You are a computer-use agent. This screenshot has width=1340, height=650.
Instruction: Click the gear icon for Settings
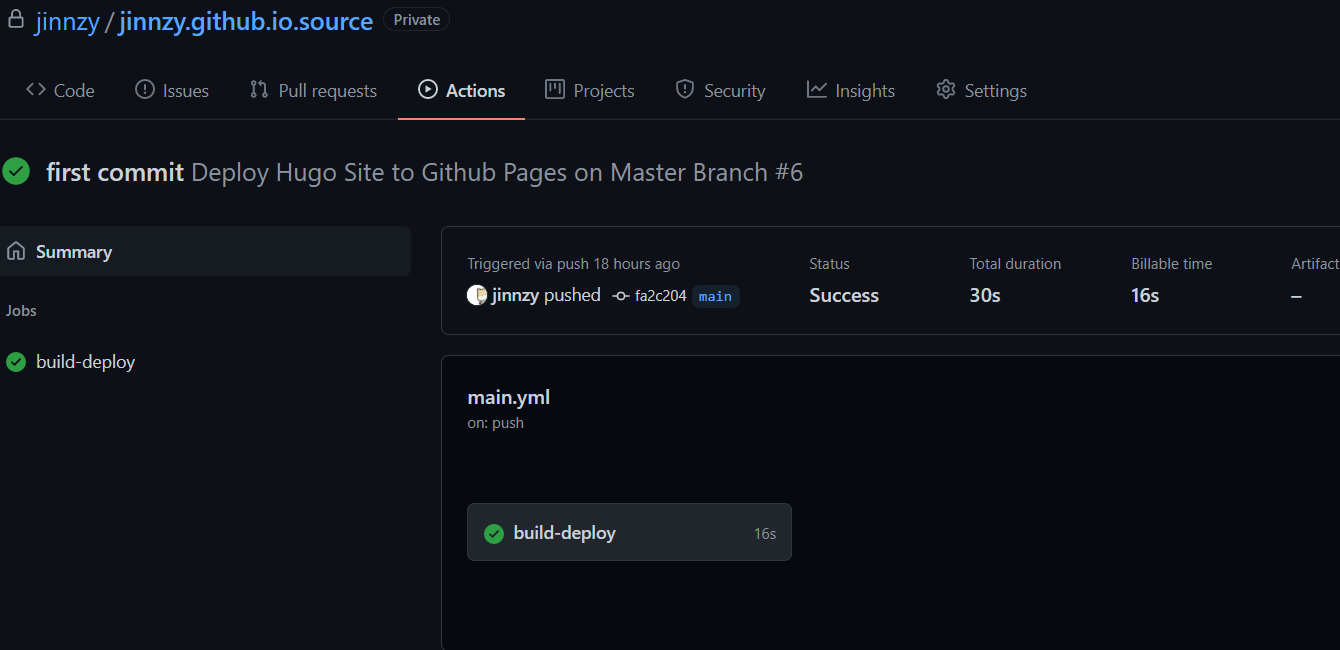pos(945,90)
